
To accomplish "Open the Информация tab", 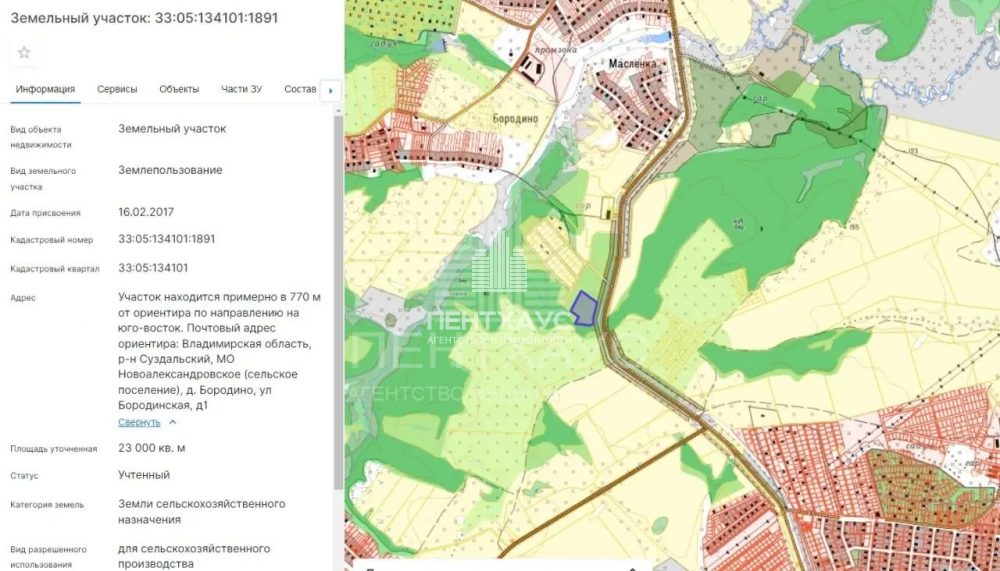I will (45, 89).
